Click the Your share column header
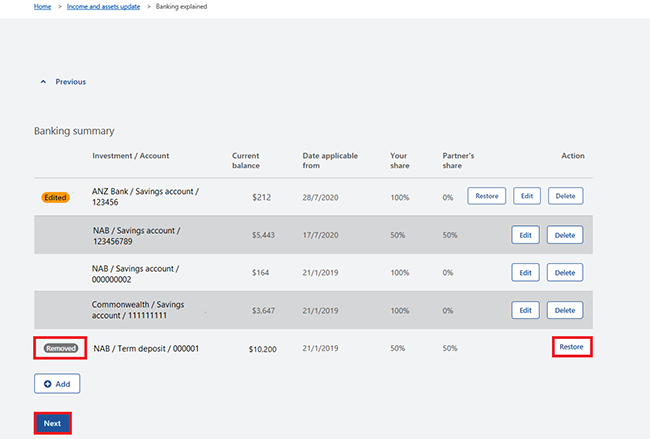The image size is (650, 439). 400,160
